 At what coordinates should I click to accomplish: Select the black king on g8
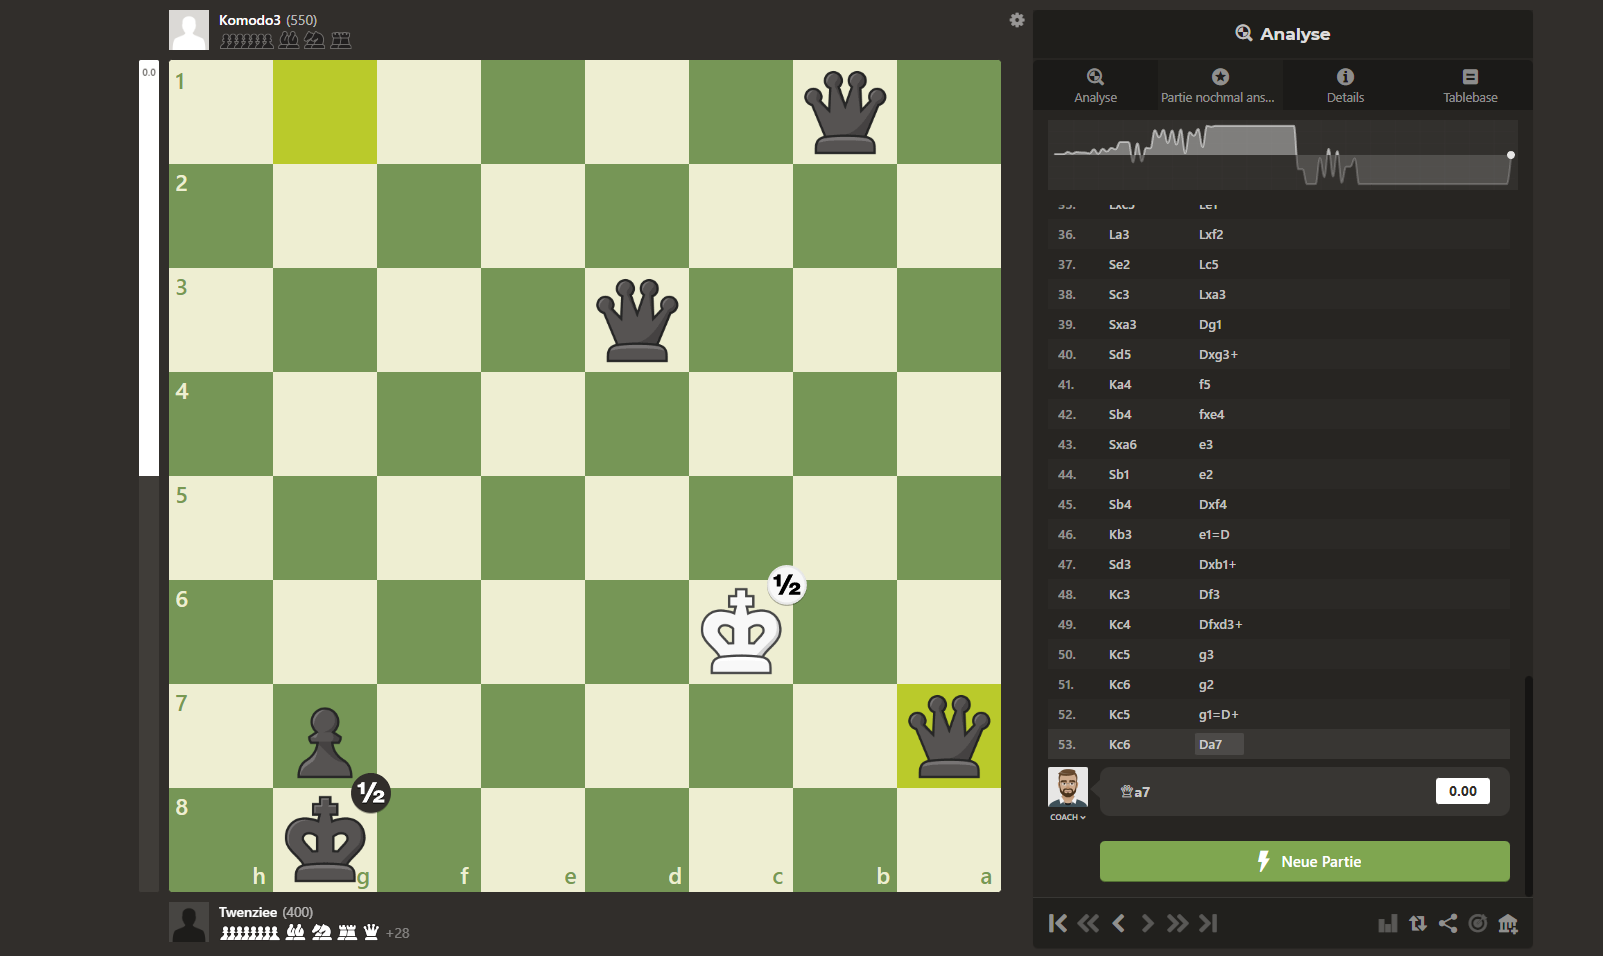pos(325,840)
